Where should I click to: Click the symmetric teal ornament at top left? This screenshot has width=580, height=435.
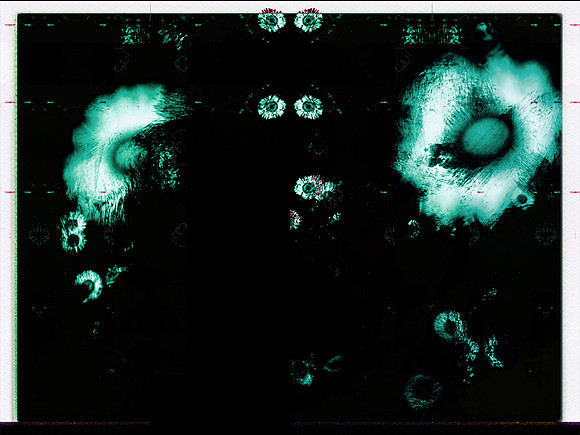pyautogui.click(x=135, y=34)
